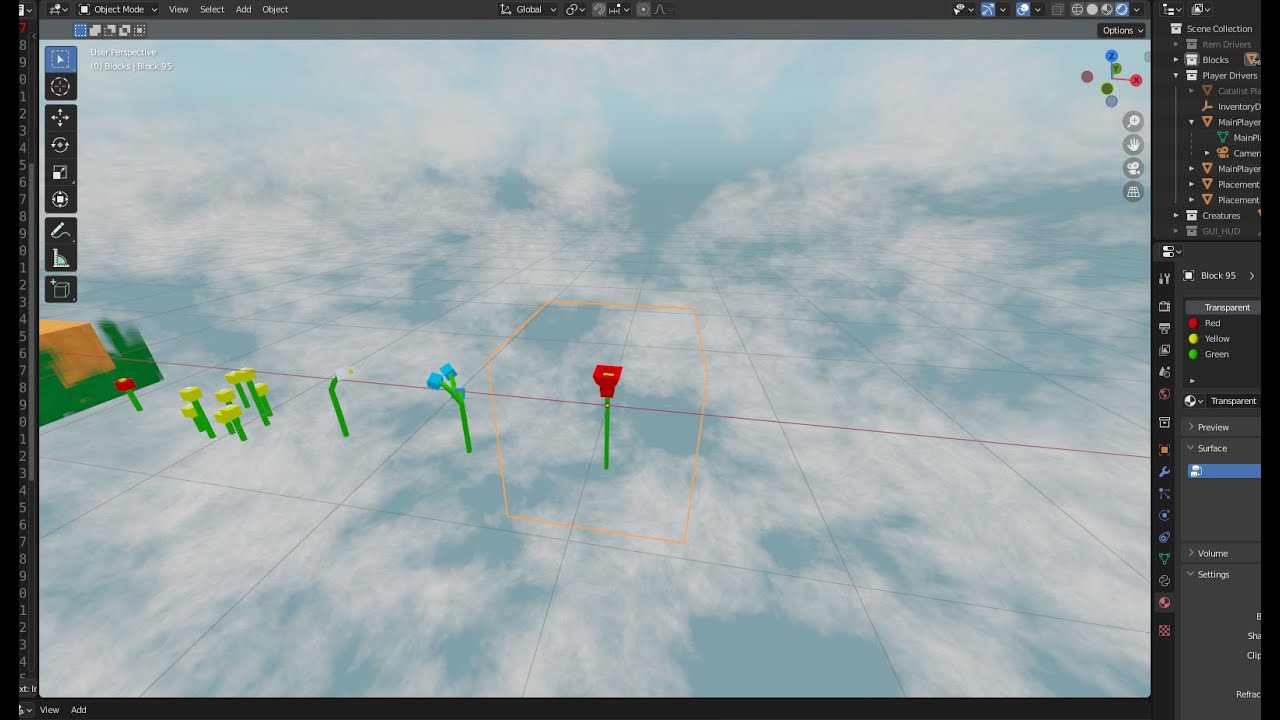This screenshot has height=720, width=1280.
Task: Open the Object Data green triangle tab
Action: coord(1164,559)
